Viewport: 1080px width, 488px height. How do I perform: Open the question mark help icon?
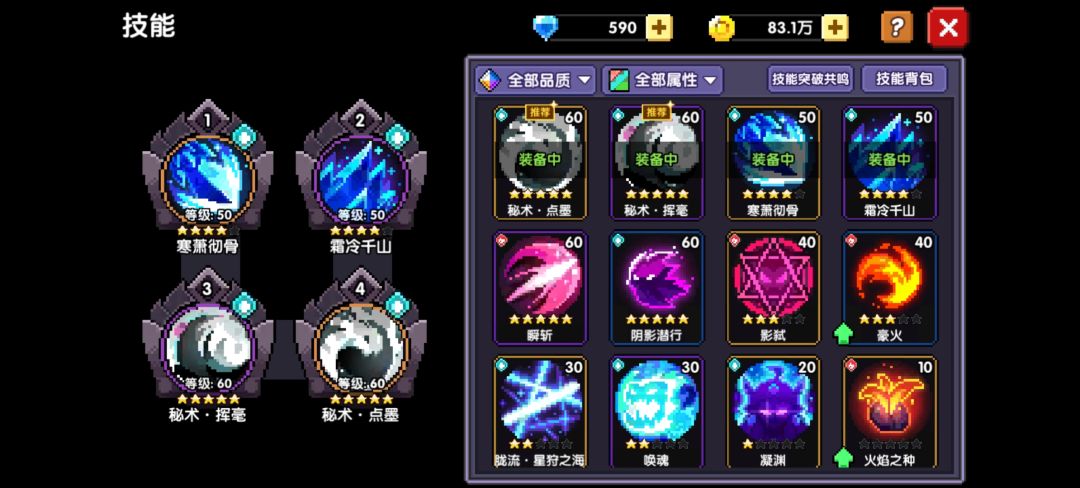coord(897,28)
